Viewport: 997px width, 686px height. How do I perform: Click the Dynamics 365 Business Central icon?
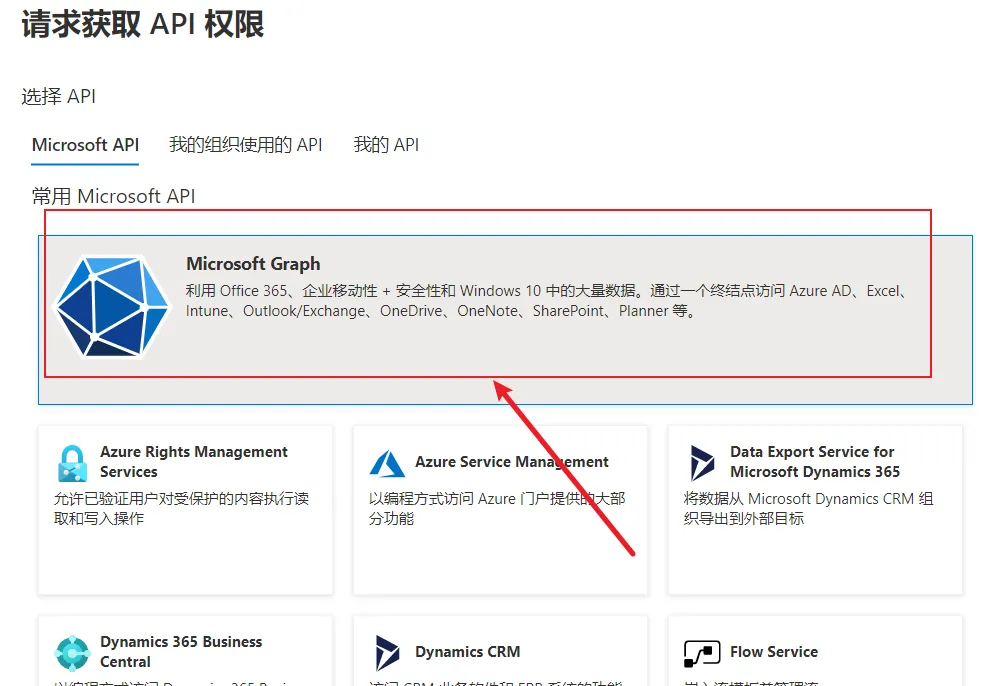[x=72, y=653]
